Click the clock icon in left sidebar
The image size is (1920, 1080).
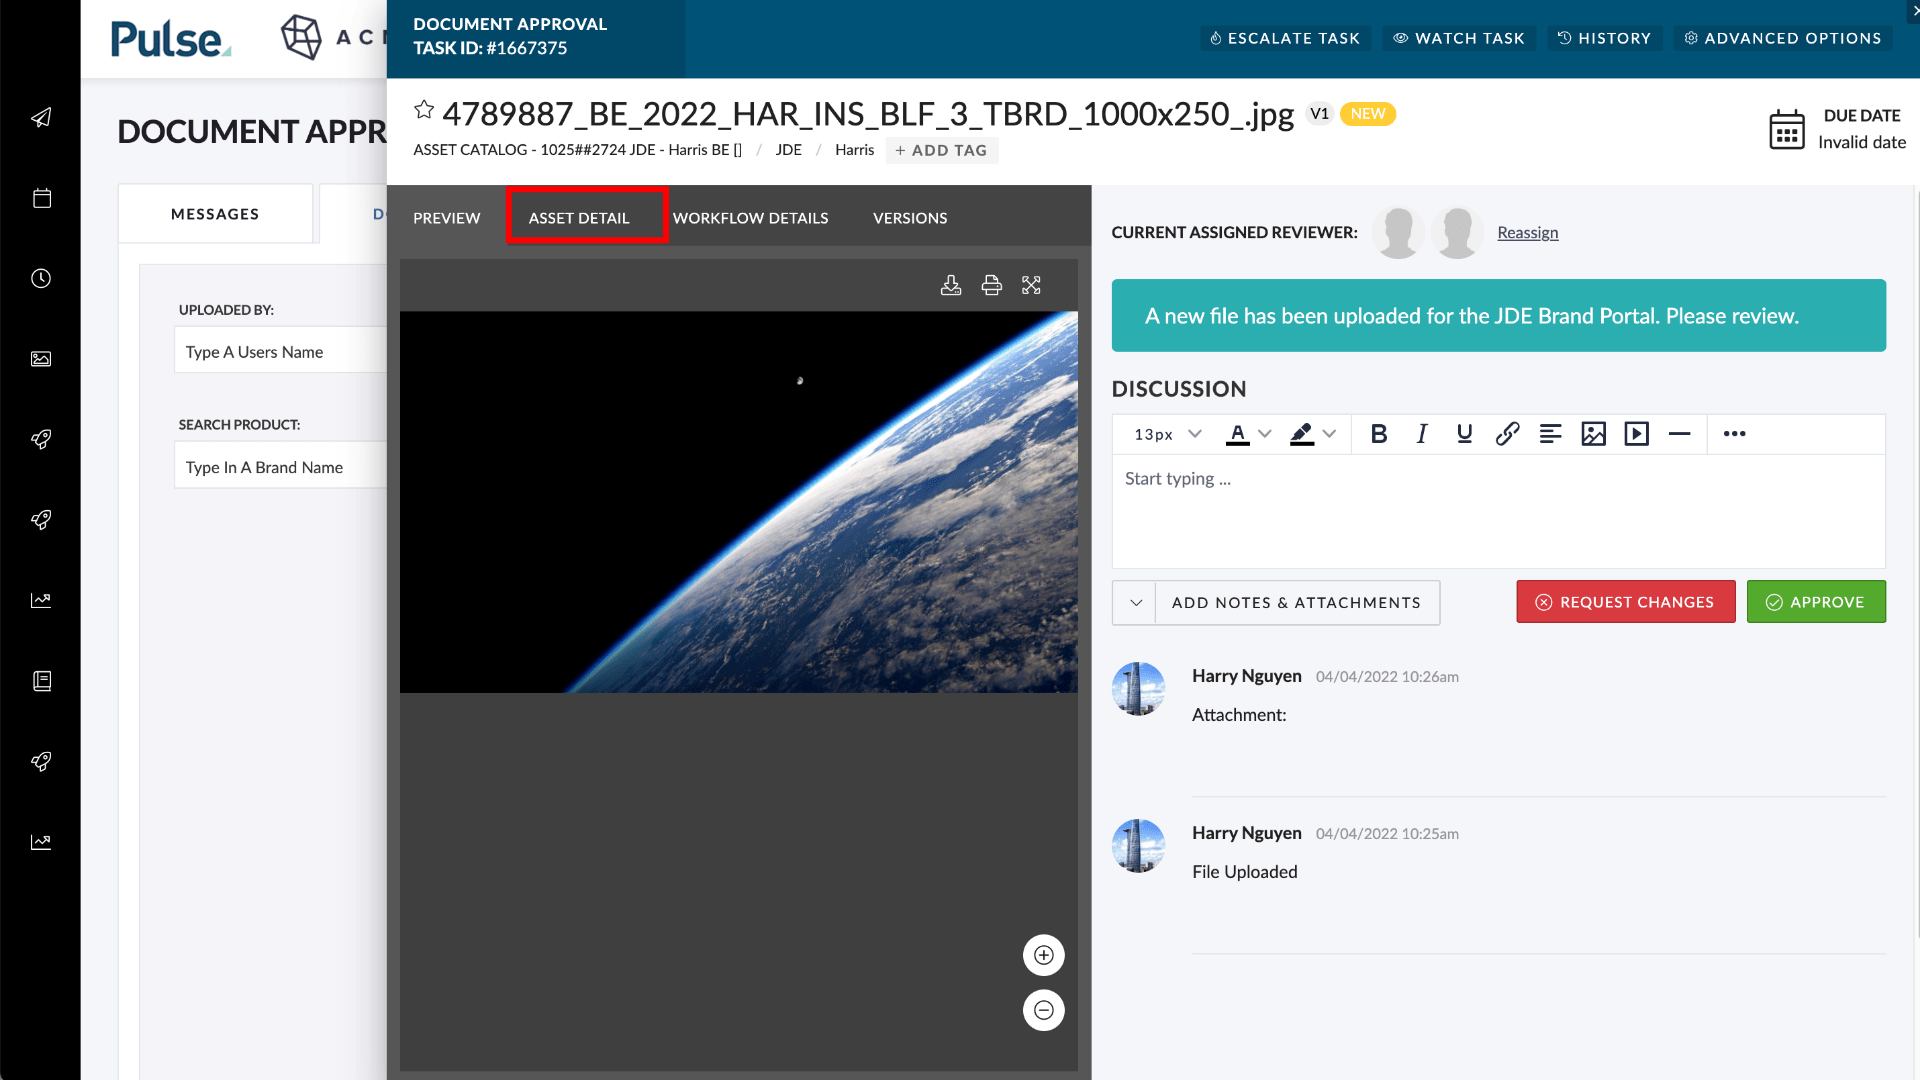click(x=41, y=278)
